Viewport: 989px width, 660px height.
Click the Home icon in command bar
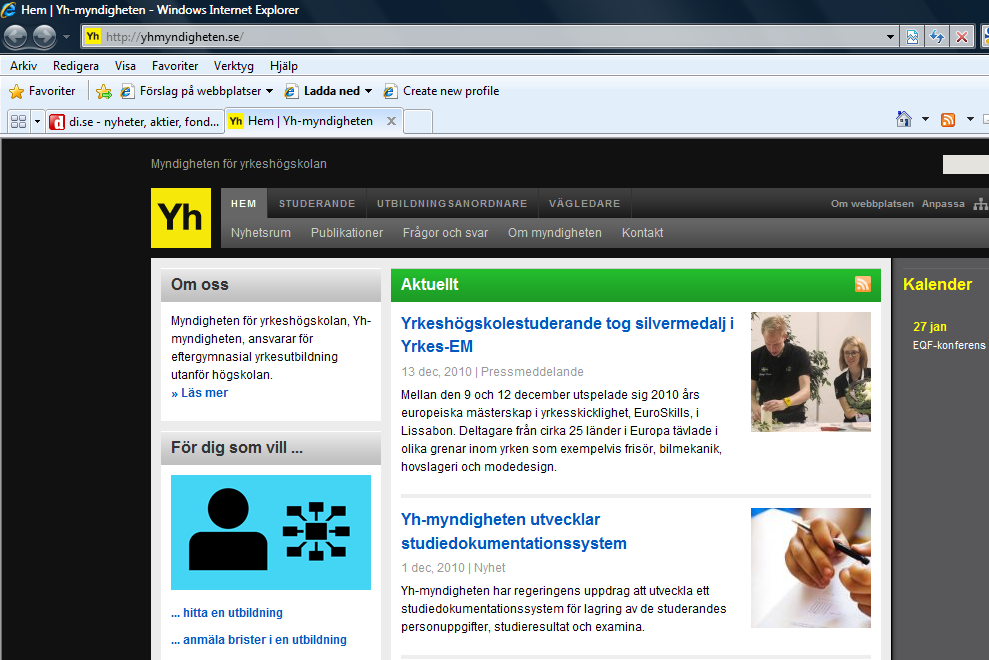coord(904,119)
